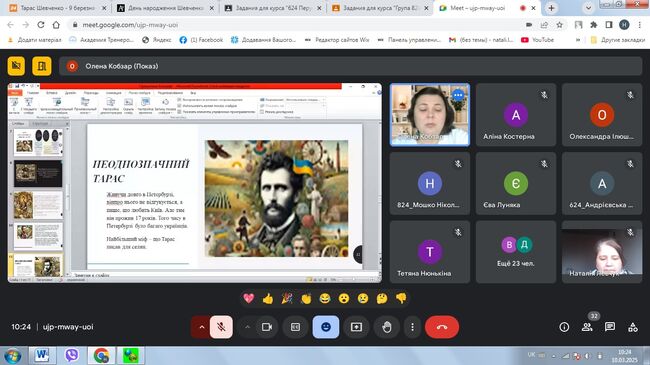Open the Другие закладки folder
Viewport: 650px width, 365px height.
pyautogui.click(x=618, y=40)
